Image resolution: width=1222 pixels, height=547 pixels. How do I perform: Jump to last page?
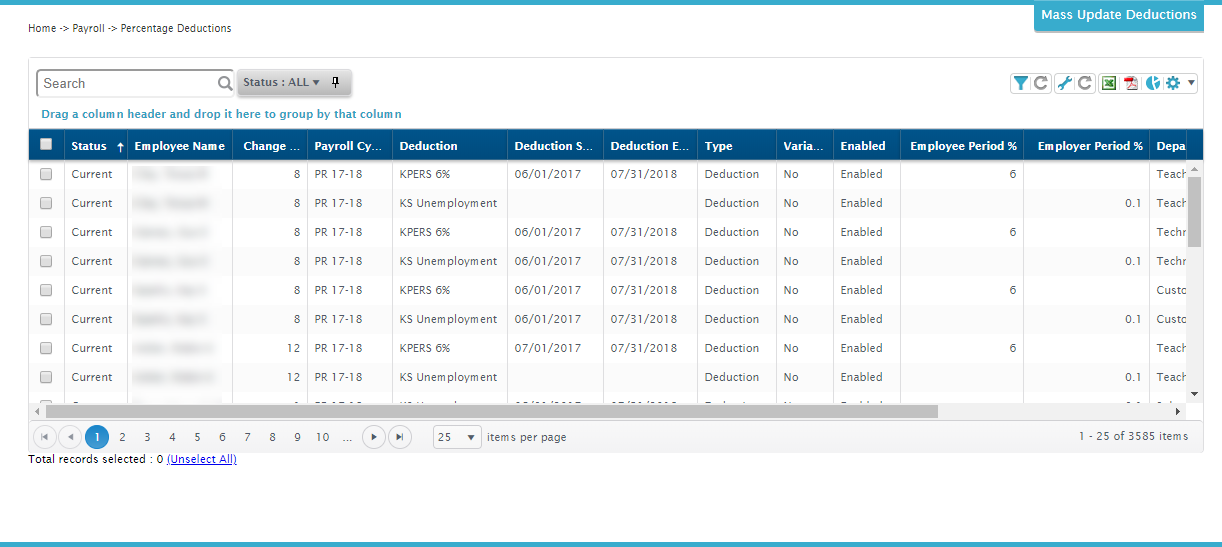click(x=399, y=437)
